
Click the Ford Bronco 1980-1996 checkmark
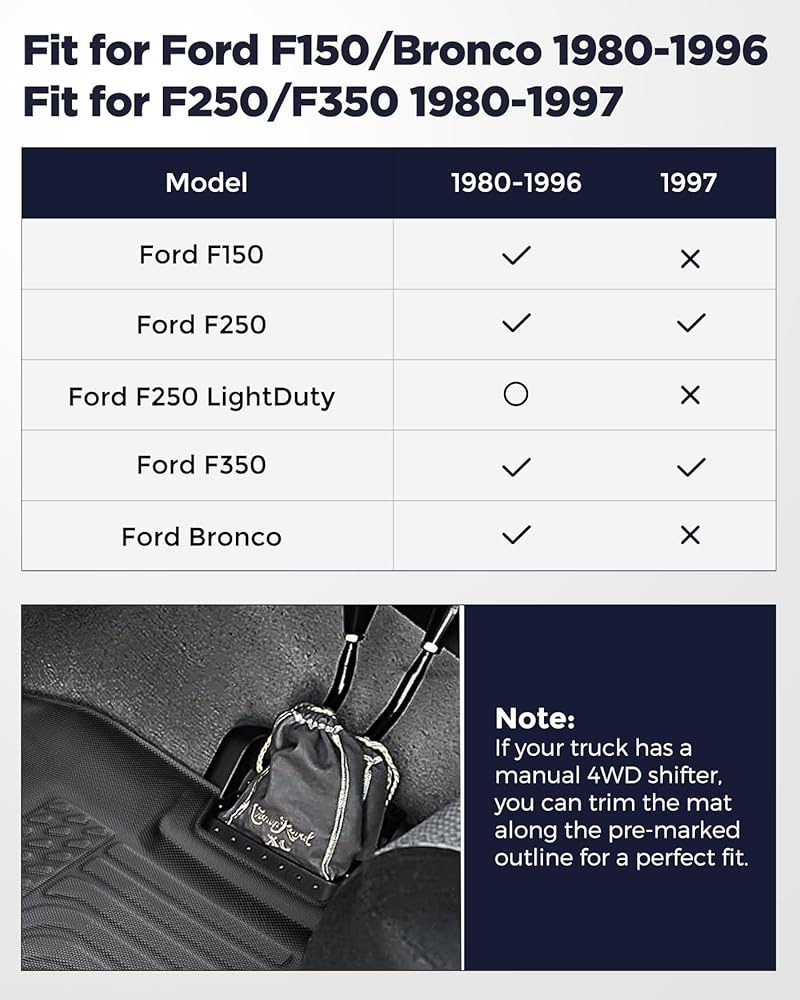pos(516,535)
